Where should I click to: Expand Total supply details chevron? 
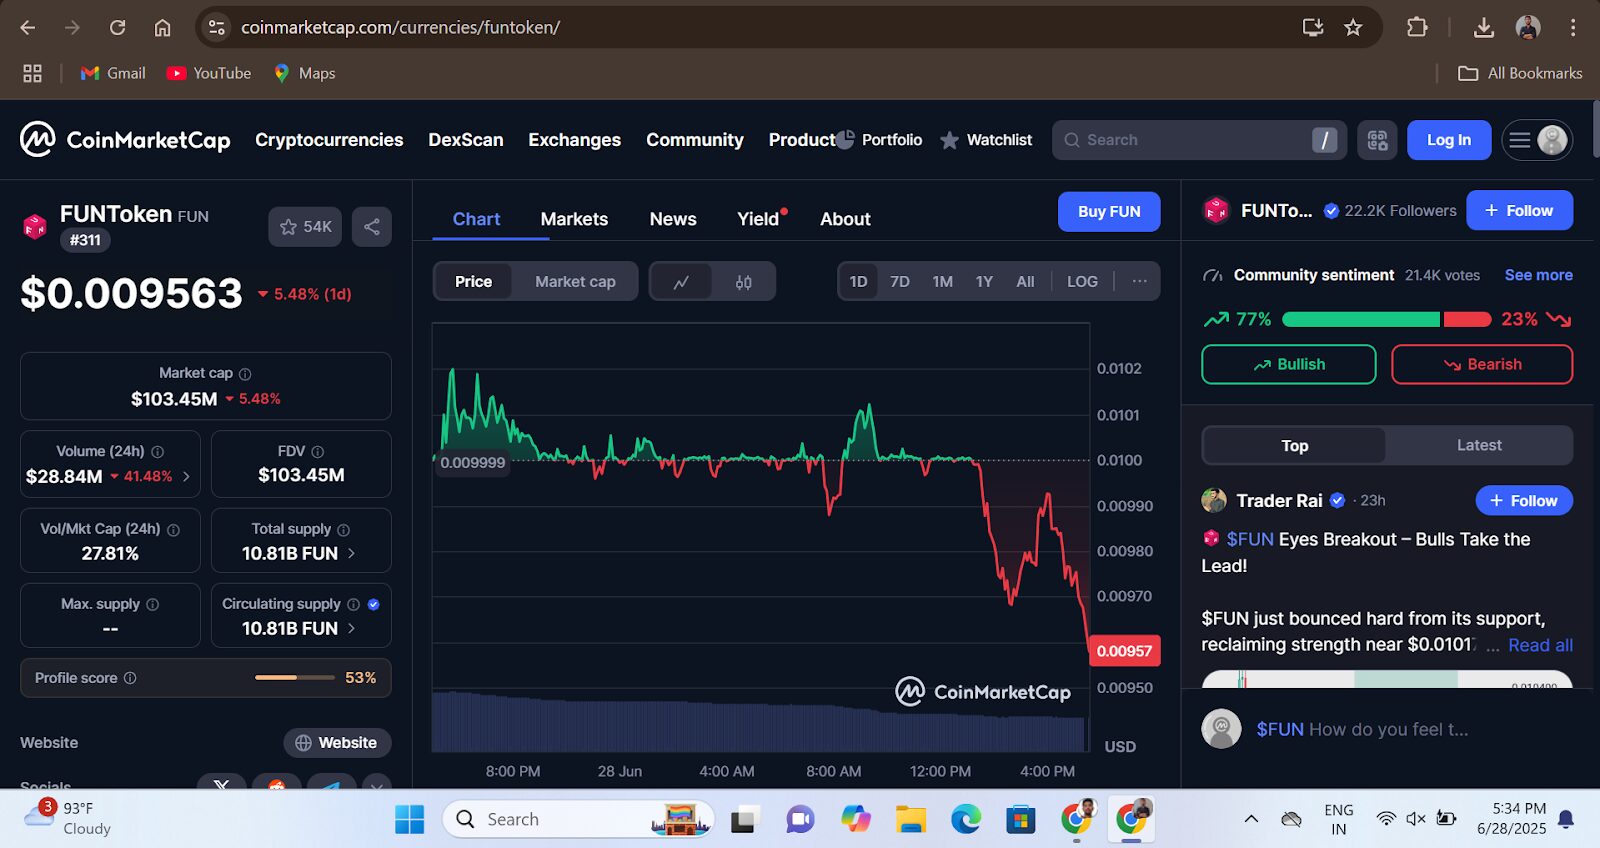tap(351, 553)
